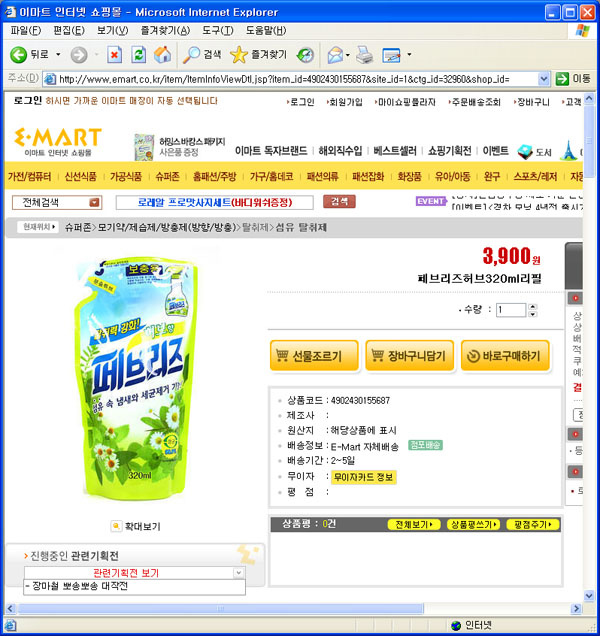Open Favorites (즐겨찾기) star icon
The height and width of the screenshot is (636, 600).
(x=239, y=55)
